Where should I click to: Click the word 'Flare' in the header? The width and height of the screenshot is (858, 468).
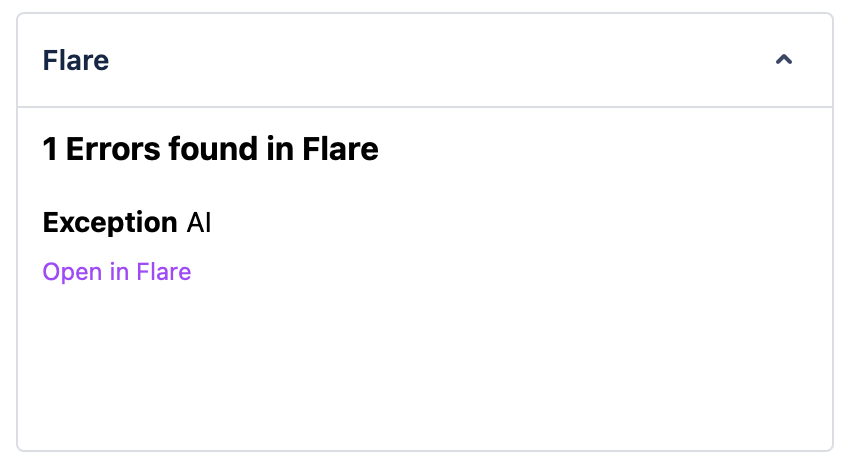(x=76, y=60)
